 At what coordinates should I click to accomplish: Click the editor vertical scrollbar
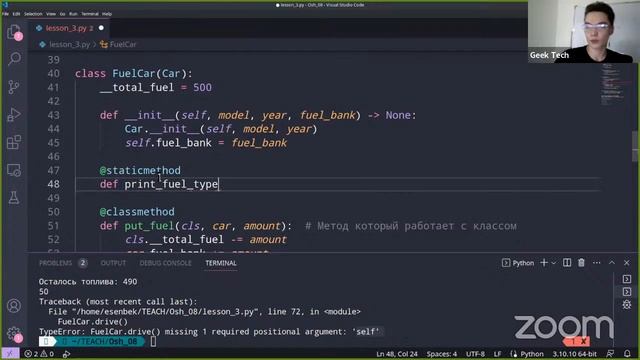(x=636, y=146)
